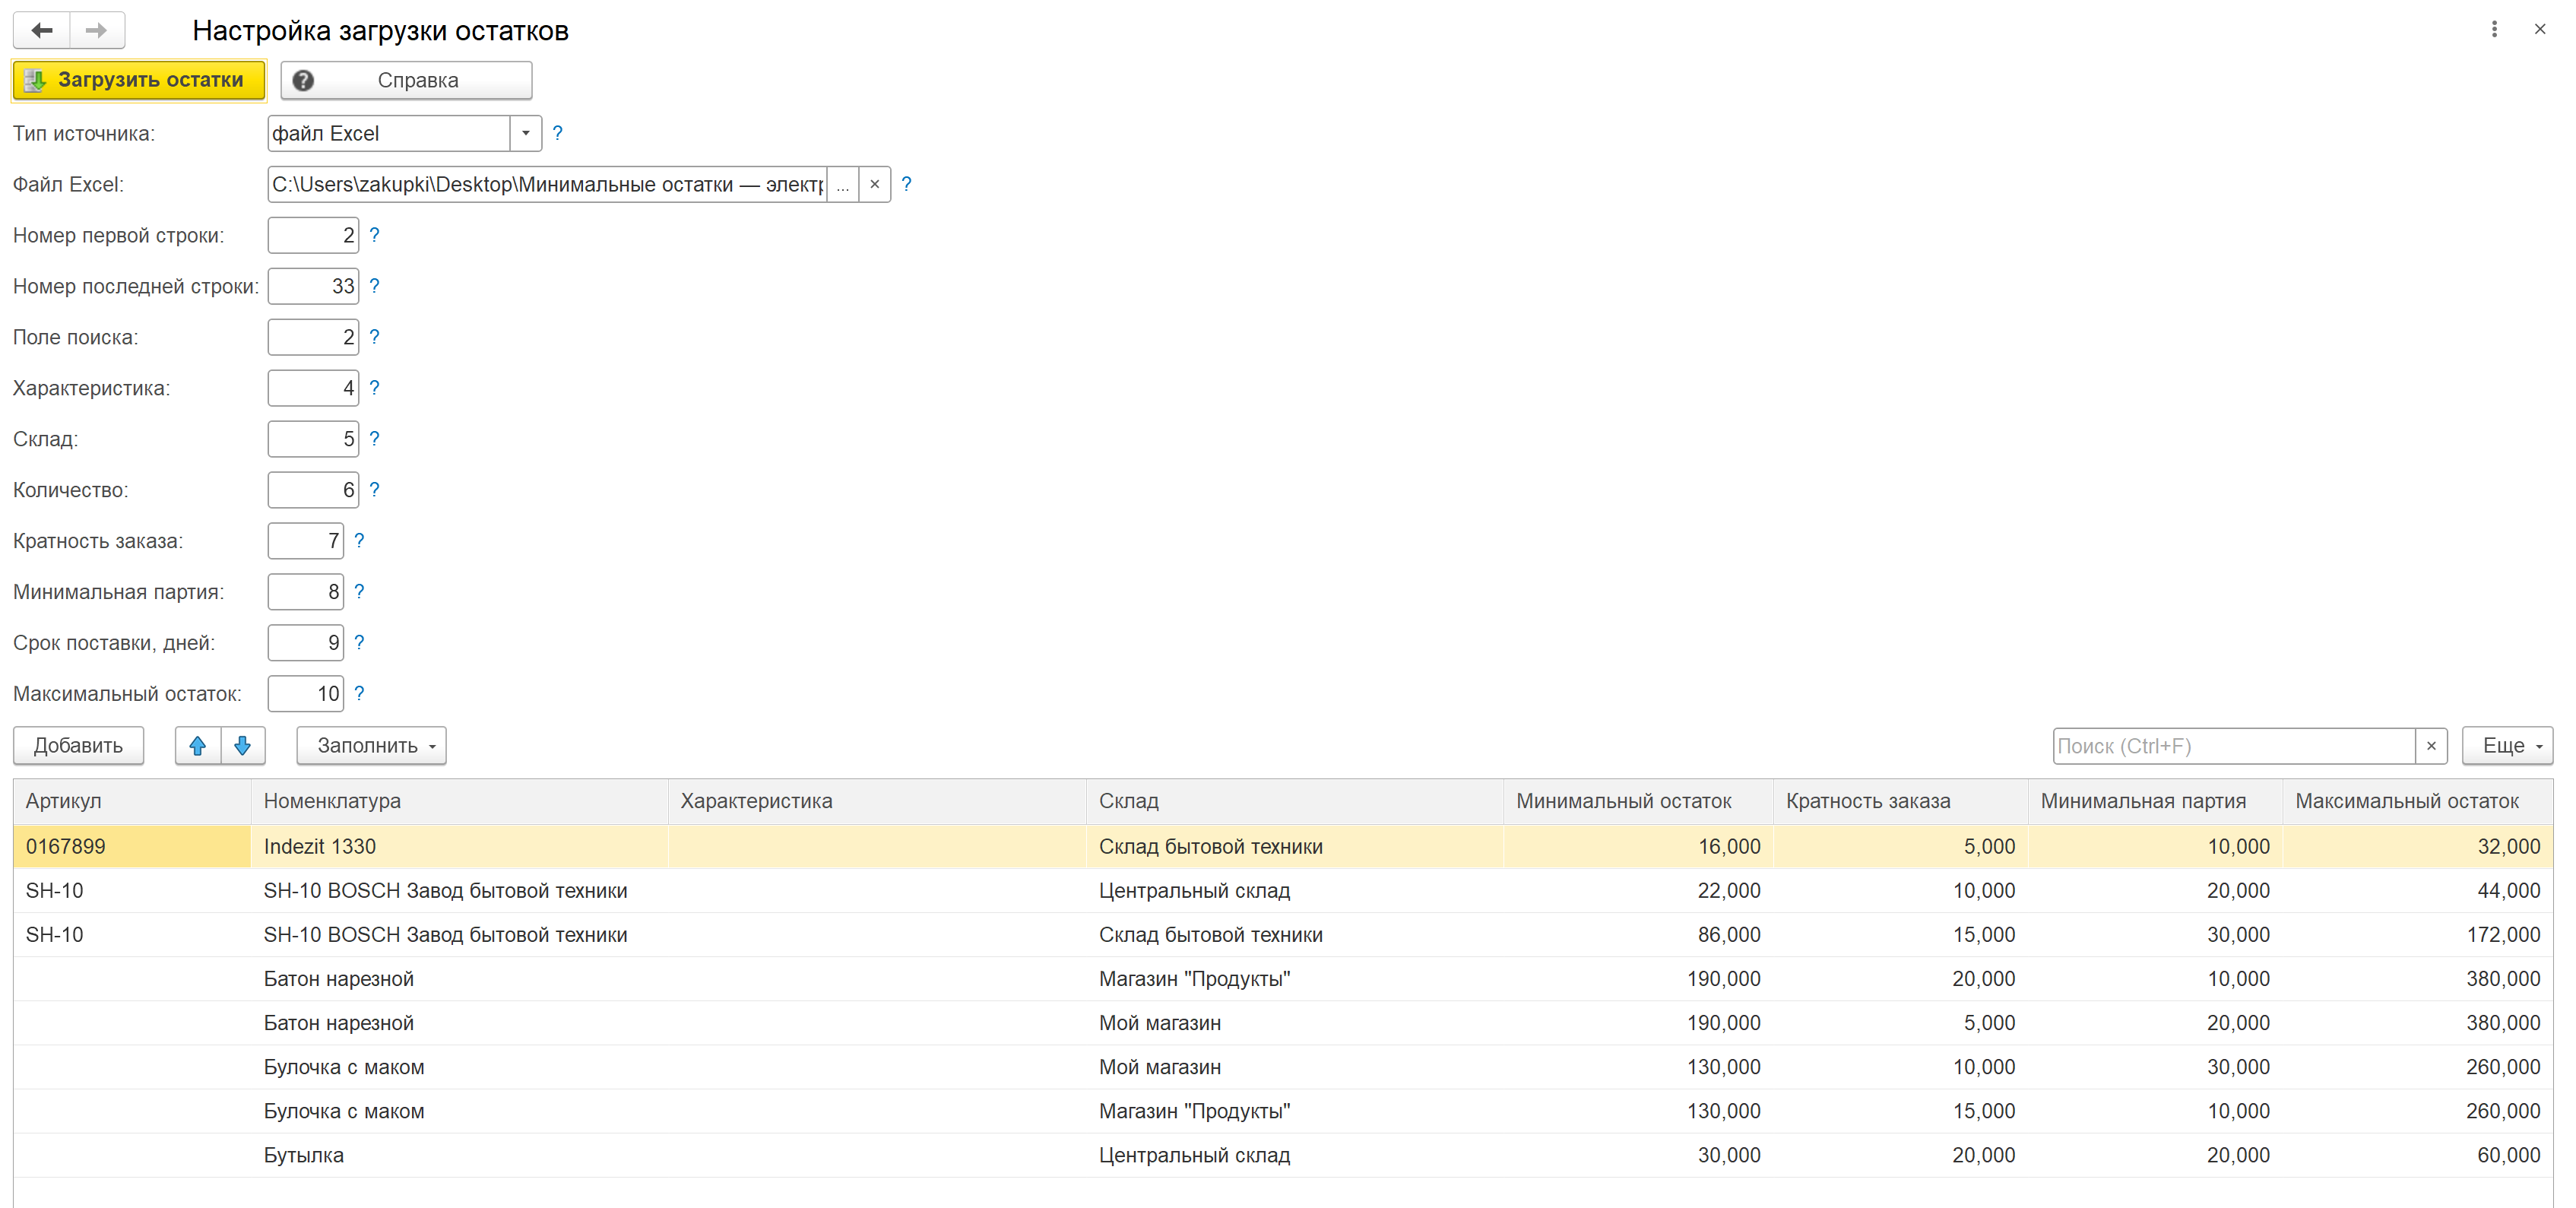This screenshot has width=2576, height=1208.
Task: Expand the Тип источника dropdown
Action: [x=525, y=133]
